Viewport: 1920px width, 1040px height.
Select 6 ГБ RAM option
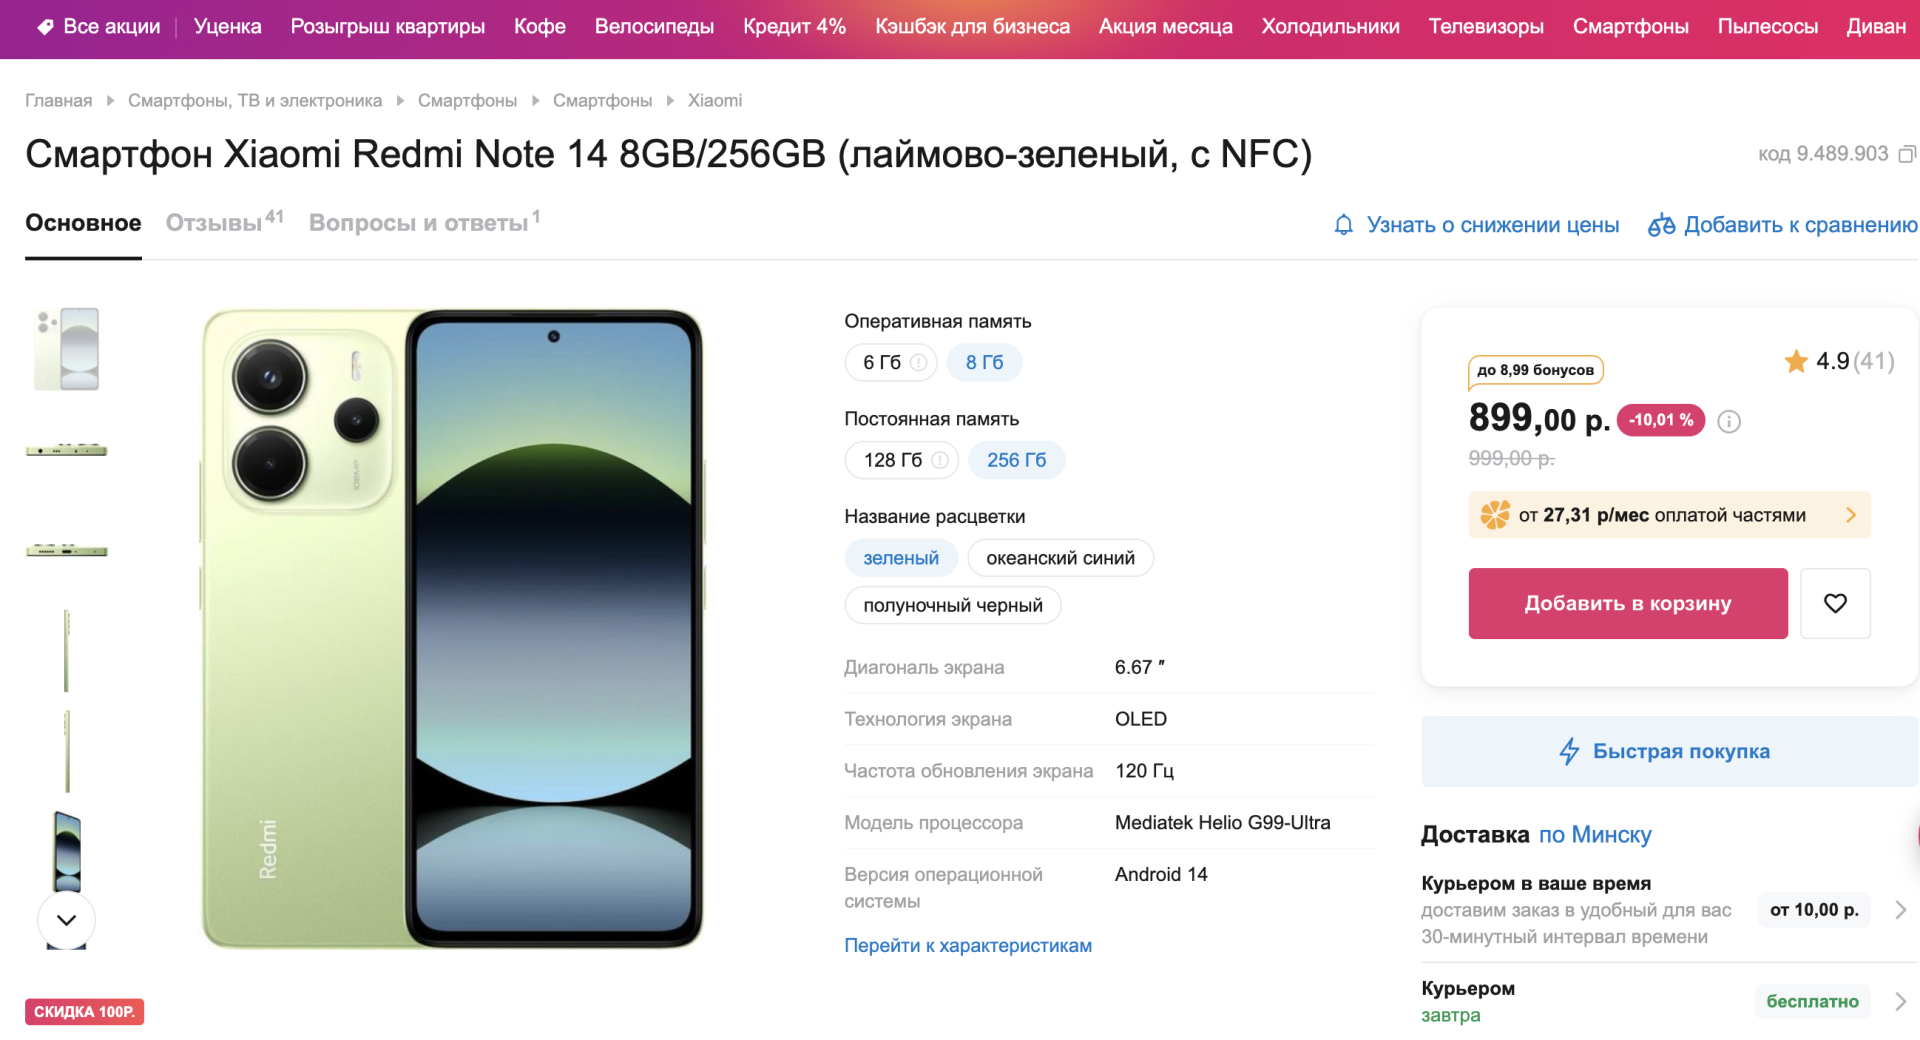tap(883, 362)
